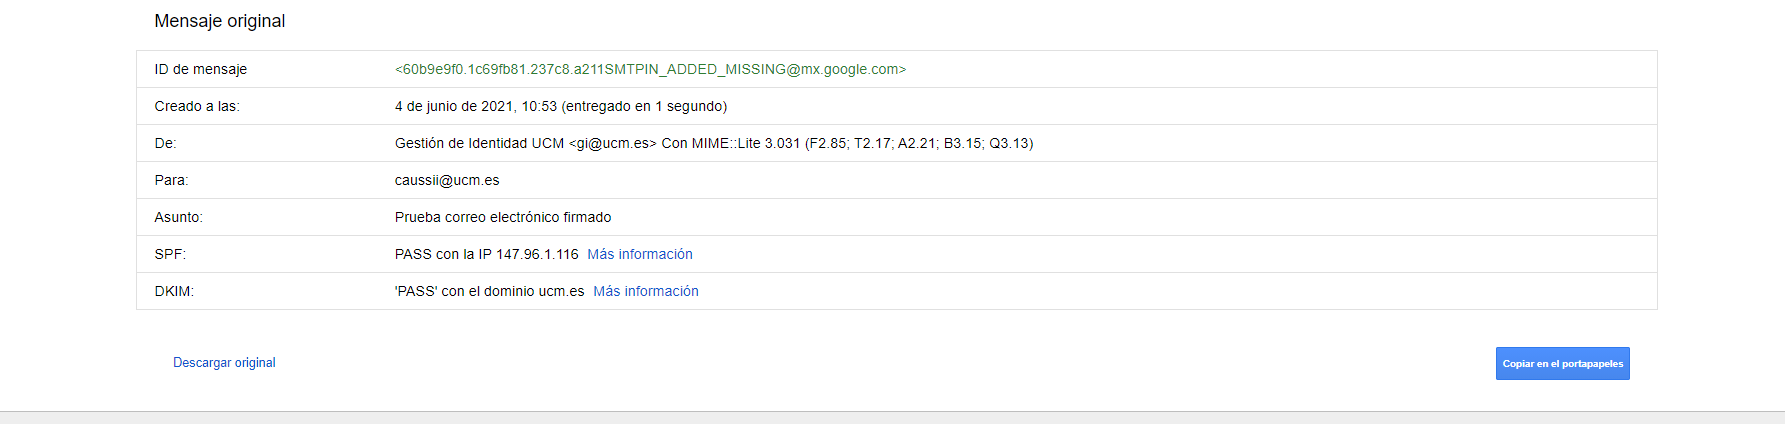The width and height of the screenshot is (1785, 424).
Task: Click the creation date 4 de junio de 2021
Action: tap(454, 106)
